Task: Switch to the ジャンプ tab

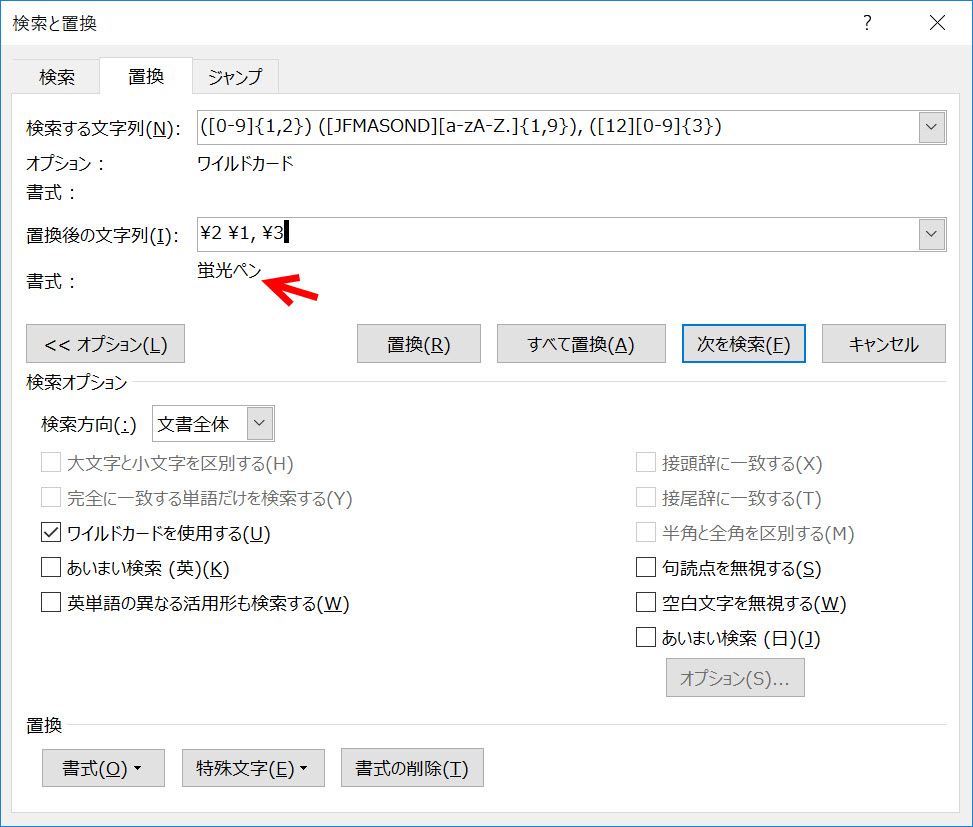Action: (x=234, y=76)
